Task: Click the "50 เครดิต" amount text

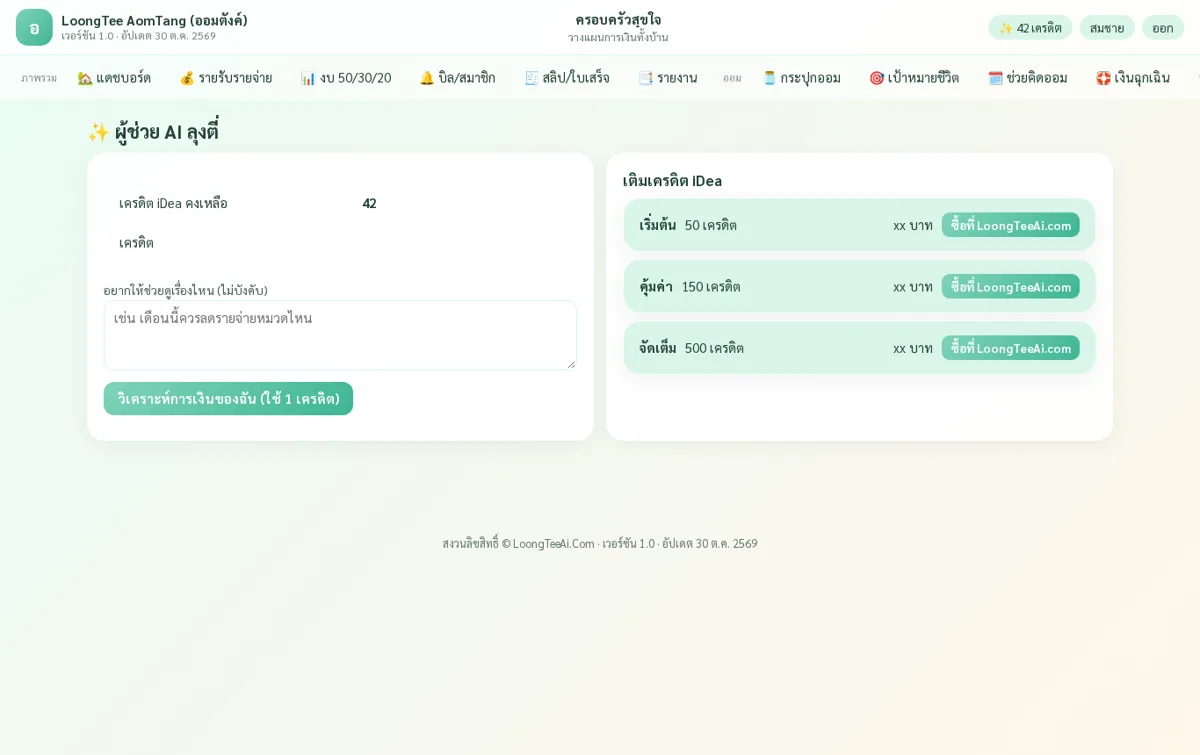Action: (711, 225)
